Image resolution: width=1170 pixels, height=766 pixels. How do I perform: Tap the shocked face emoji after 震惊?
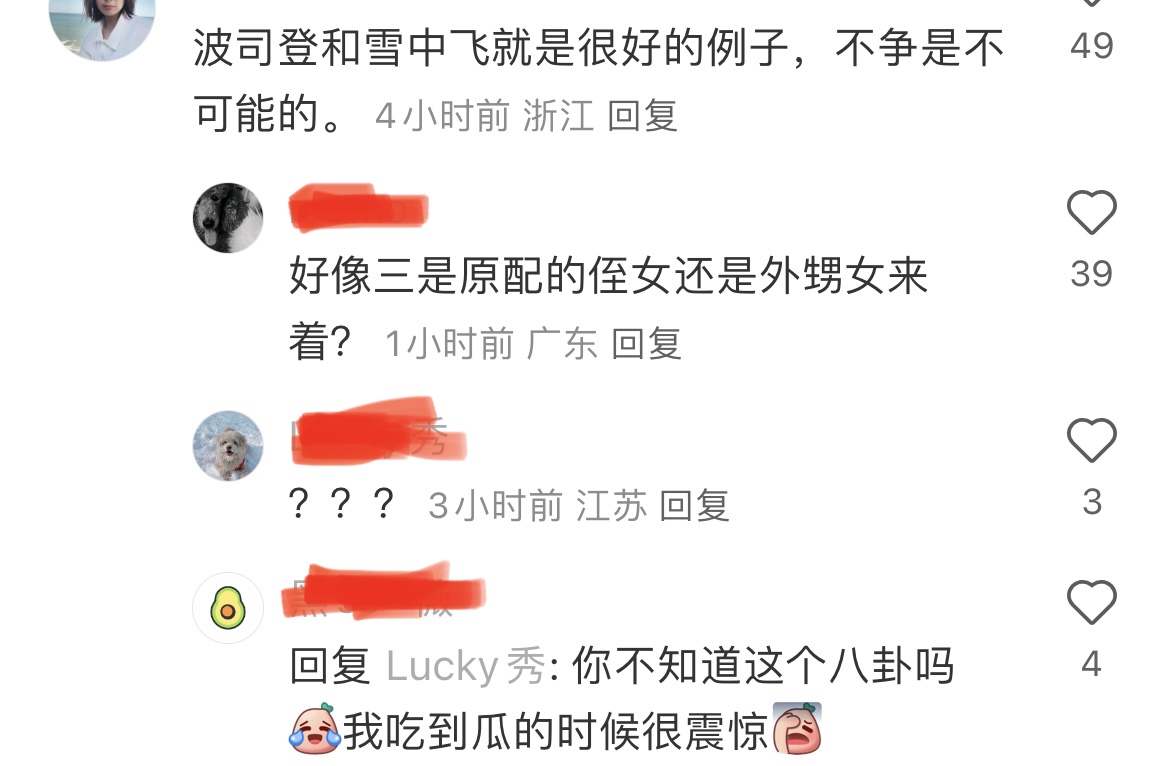coord(797,729)
